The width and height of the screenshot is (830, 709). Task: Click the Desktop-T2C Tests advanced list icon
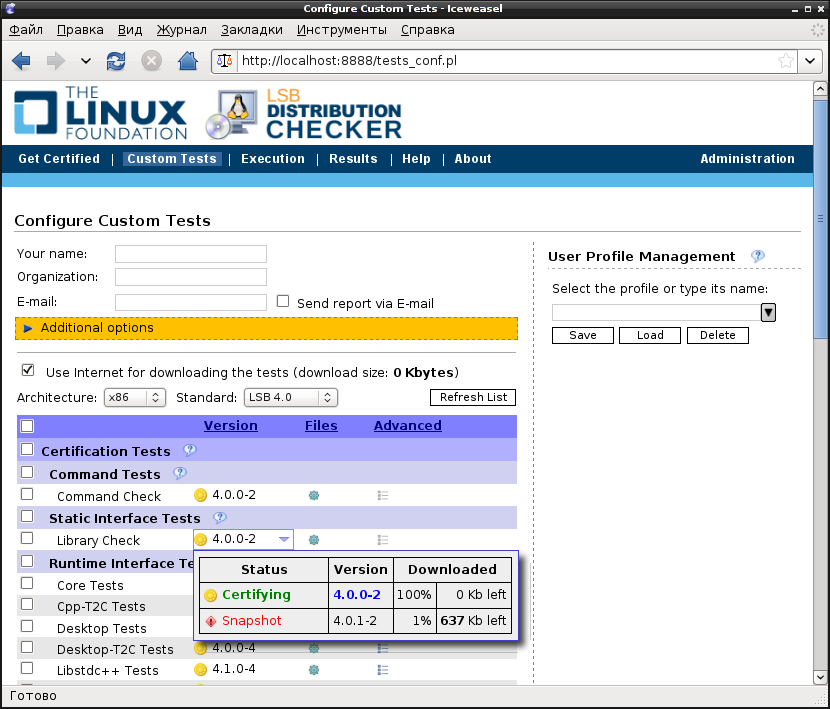(x=383, y=648)
